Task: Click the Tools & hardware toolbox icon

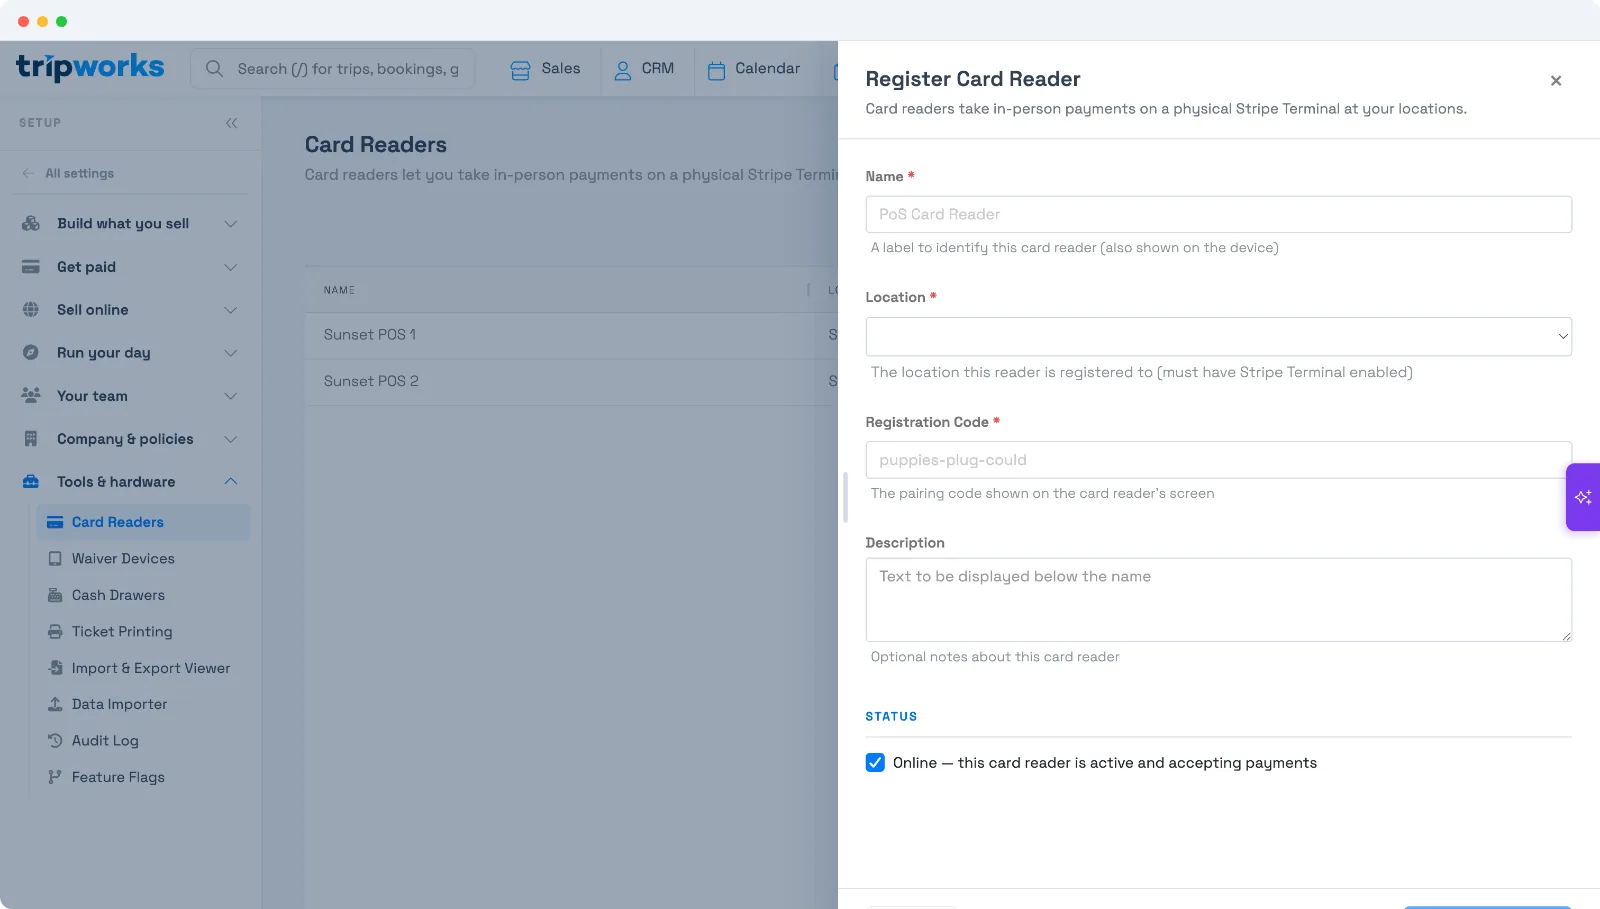Action: 31,482
